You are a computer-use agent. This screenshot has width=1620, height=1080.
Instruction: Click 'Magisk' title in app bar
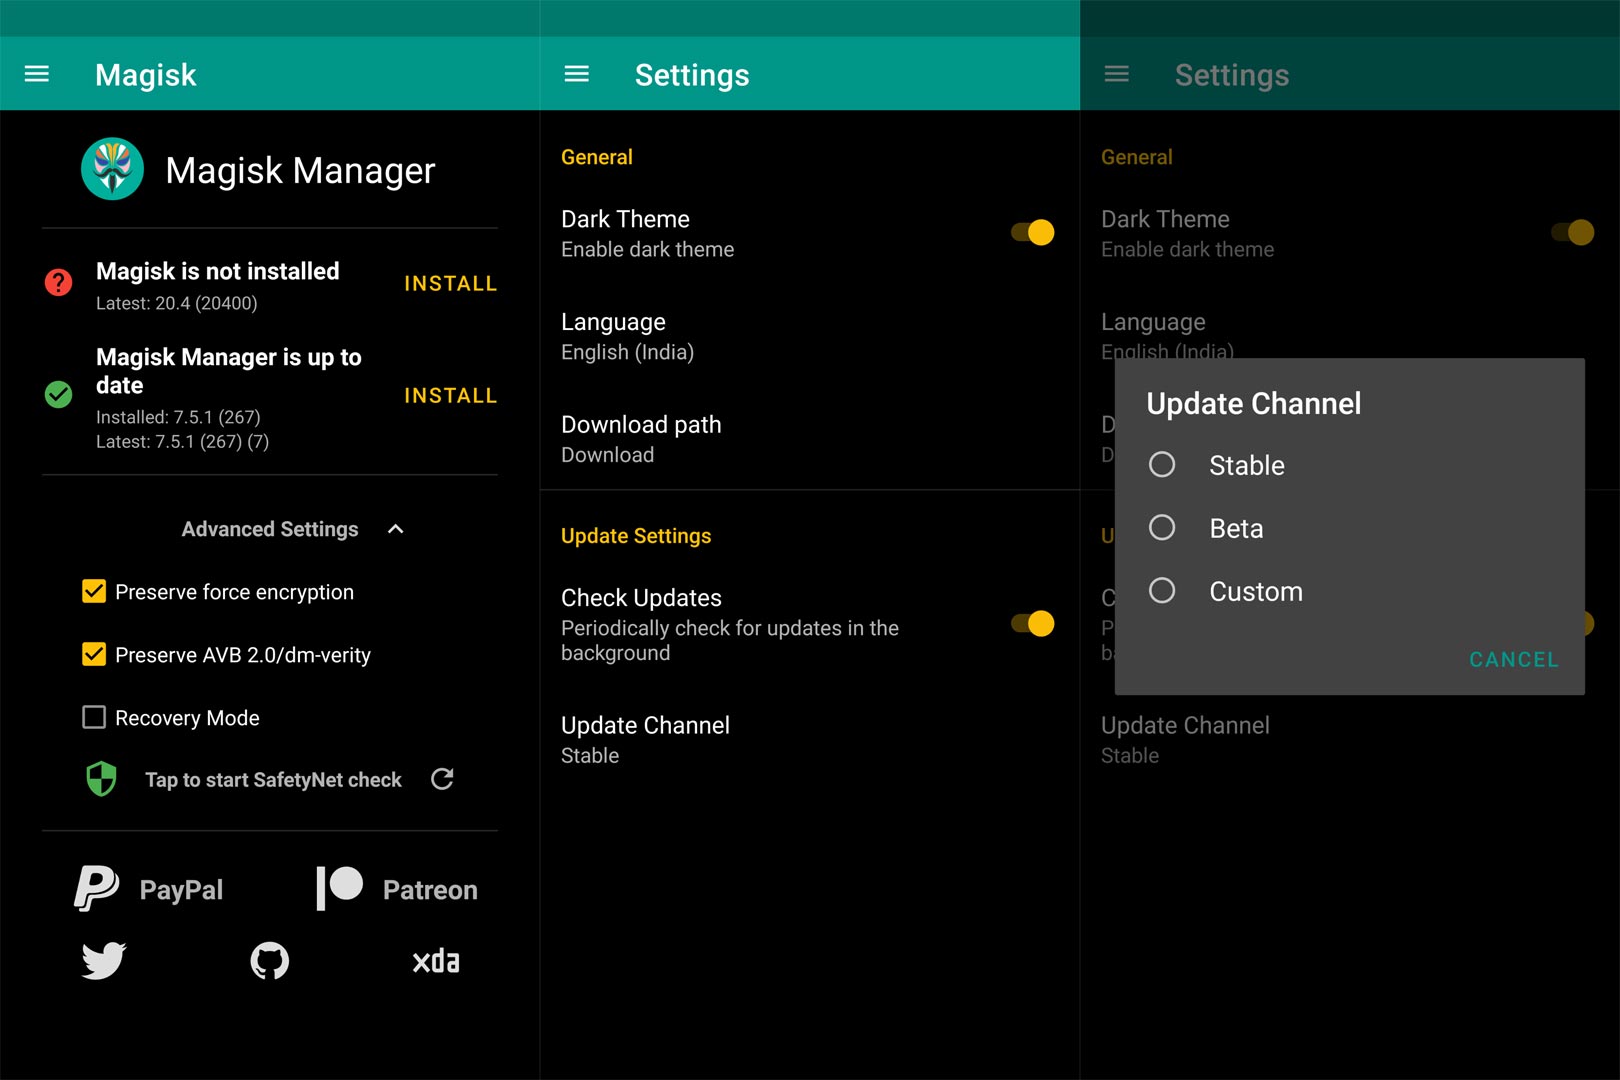(146, 75)
